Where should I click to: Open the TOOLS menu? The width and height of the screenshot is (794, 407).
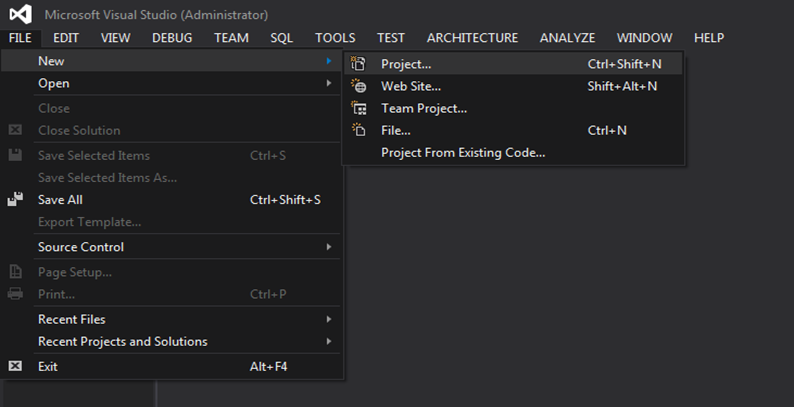pyautogui.click(x=335, y=38)
